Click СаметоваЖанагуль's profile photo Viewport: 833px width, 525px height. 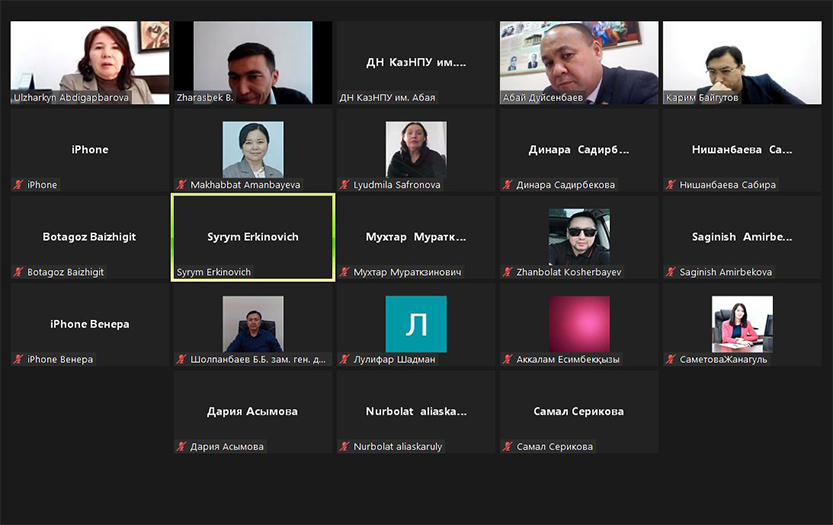pyautogui.click(x=742, y=324)
